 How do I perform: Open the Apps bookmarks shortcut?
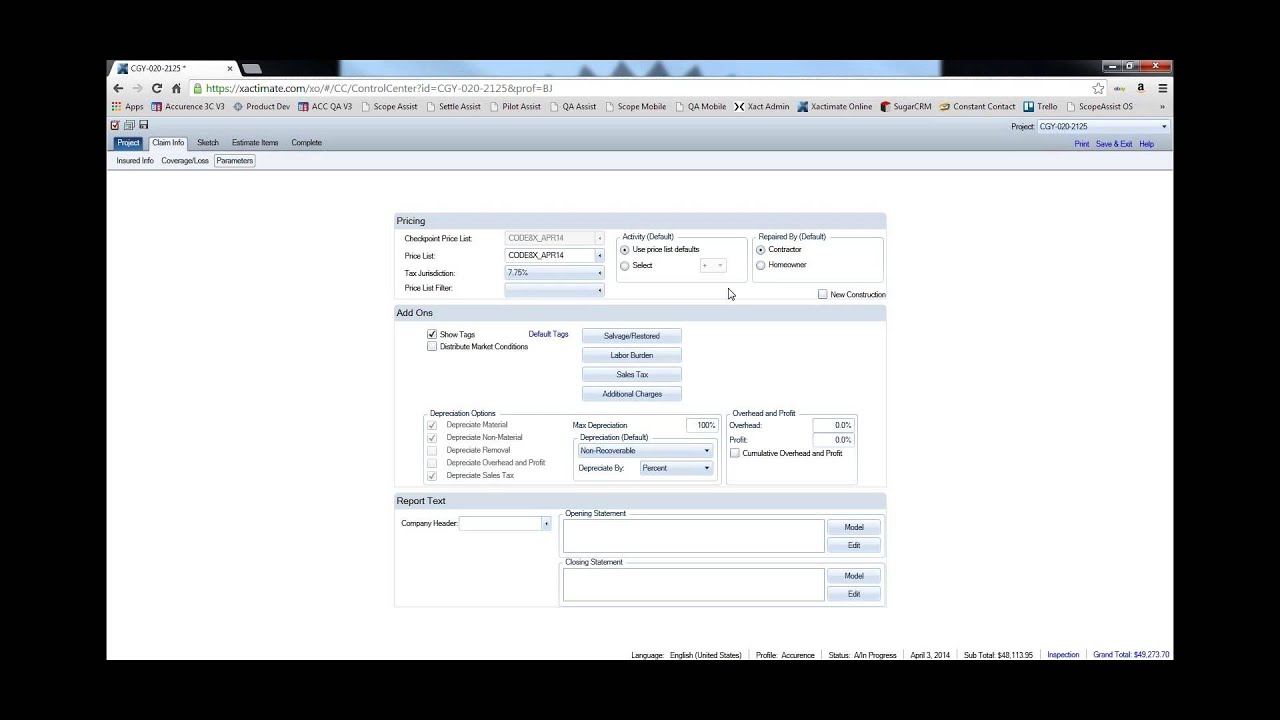point(128,106)
